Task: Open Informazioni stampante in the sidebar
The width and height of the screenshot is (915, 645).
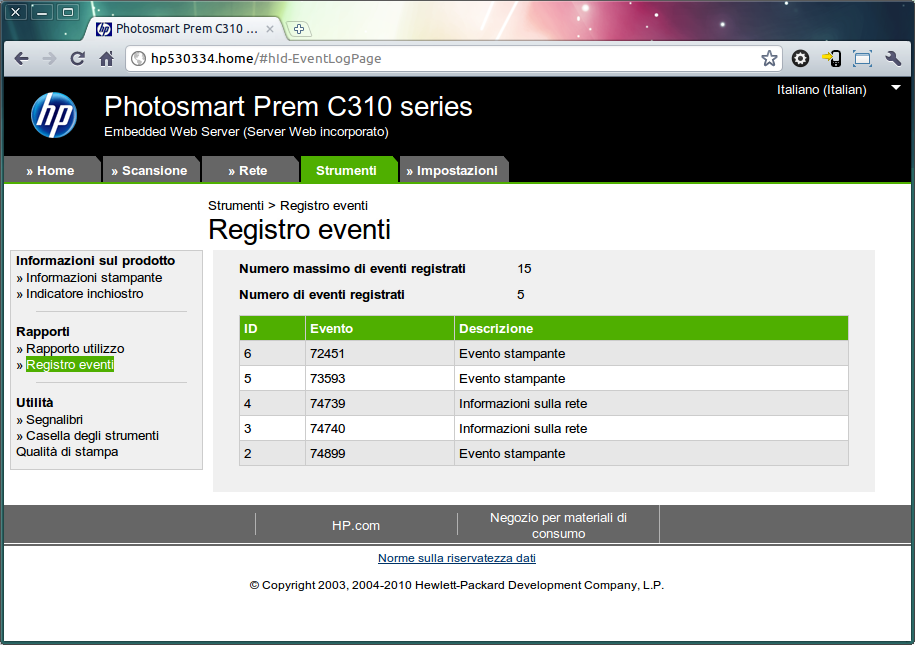Action: [x=94, y=278]
